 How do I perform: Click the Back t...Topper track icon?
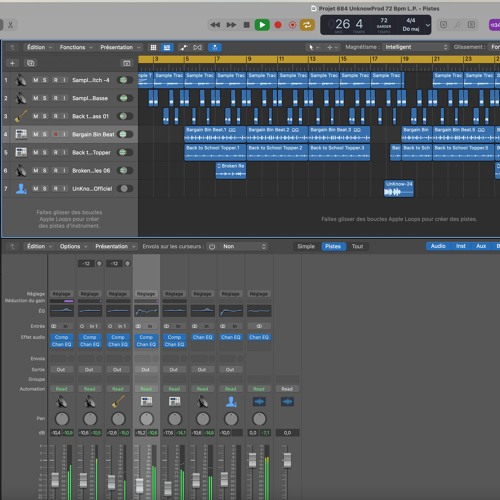coord(21,152)
